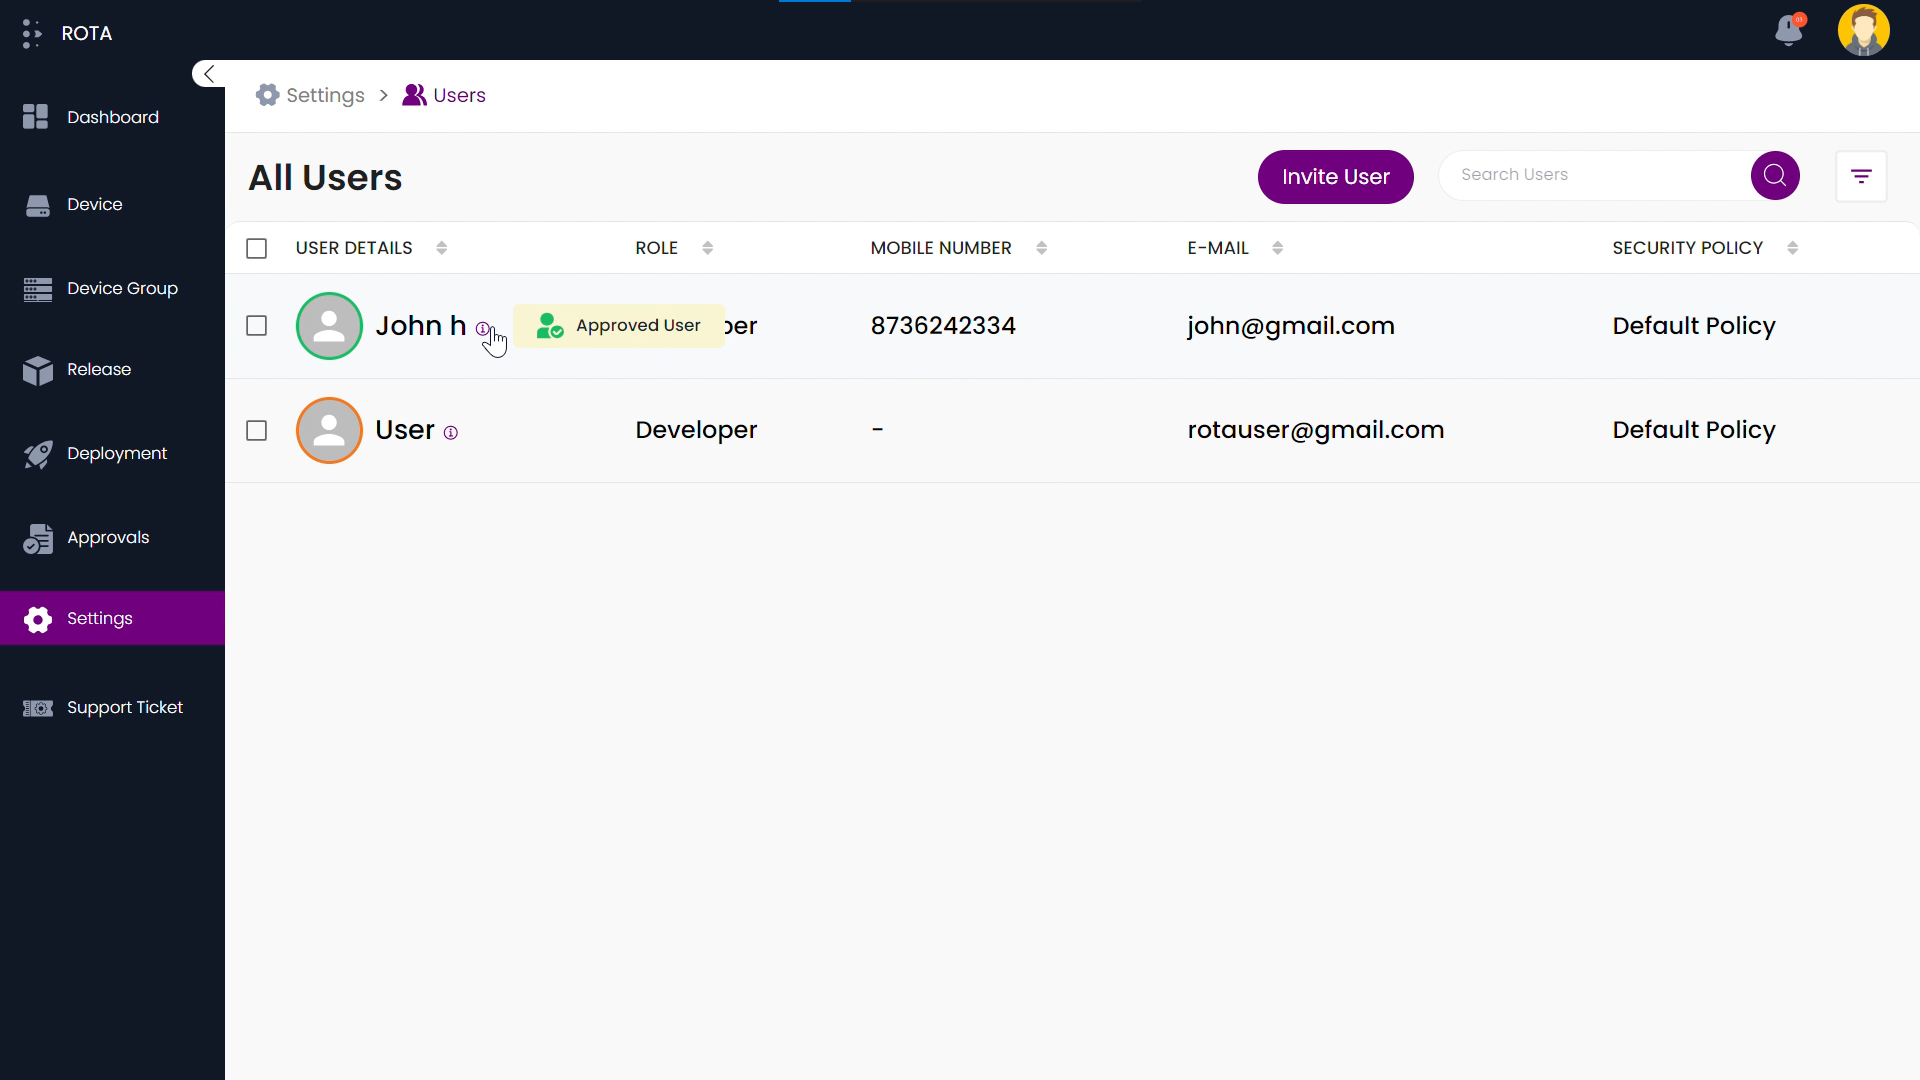The image size is (1920, 1080).
Task: Click the Dashboard sidebar icon
Action: tap(36, 116)
